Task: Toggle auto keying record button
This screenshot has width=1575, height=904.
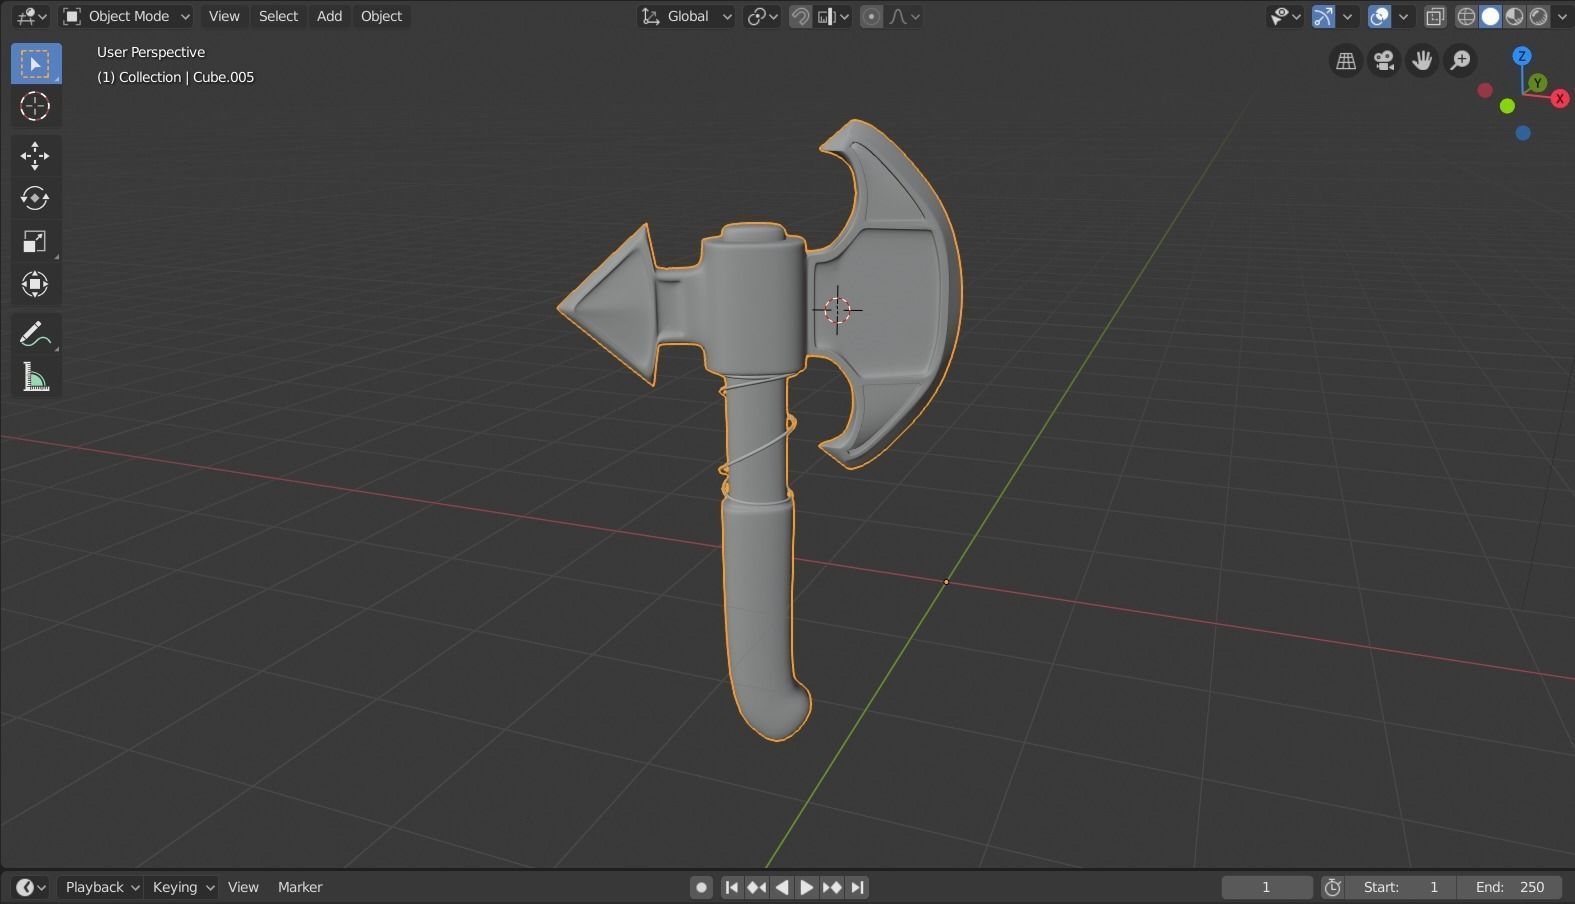Action: pos(702,887)
